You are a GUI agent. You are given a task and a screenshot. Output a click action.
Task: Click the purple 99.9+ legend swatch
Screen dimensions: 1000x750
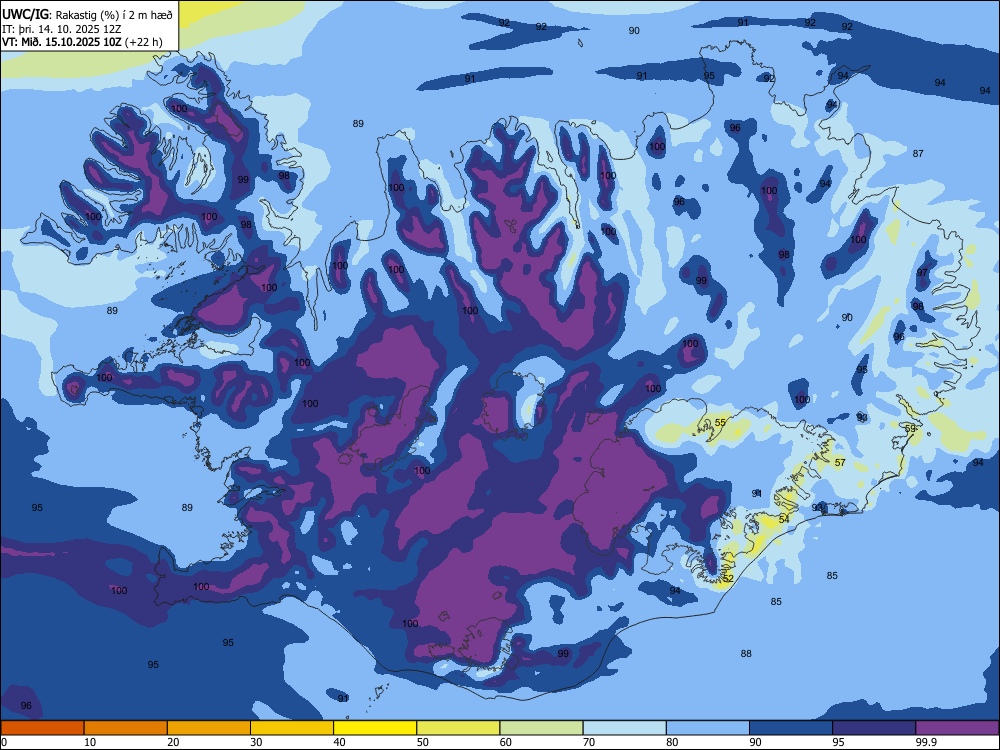pos(957,728)
